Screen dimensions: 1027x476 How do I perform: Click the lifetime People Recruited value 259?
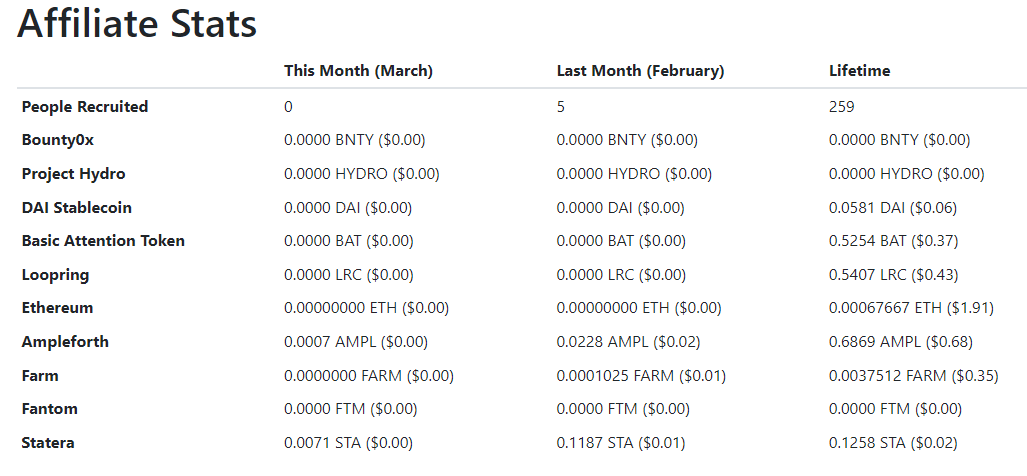[x=842, y=107]
